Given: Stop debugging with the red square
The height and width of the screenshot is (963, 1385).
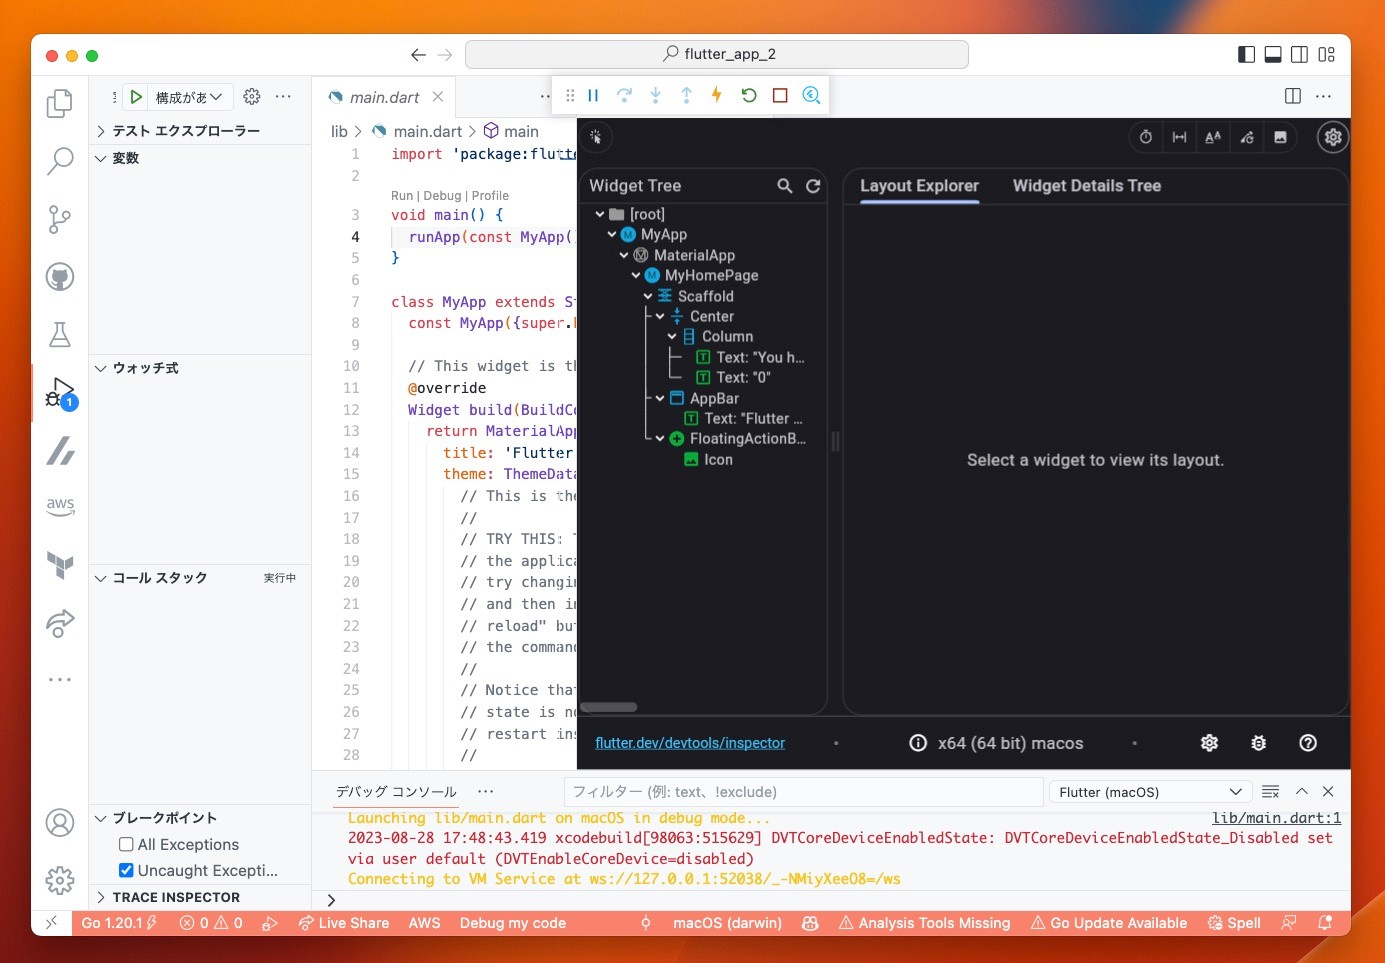Looking at the screenshot, I should pos(780,95).
